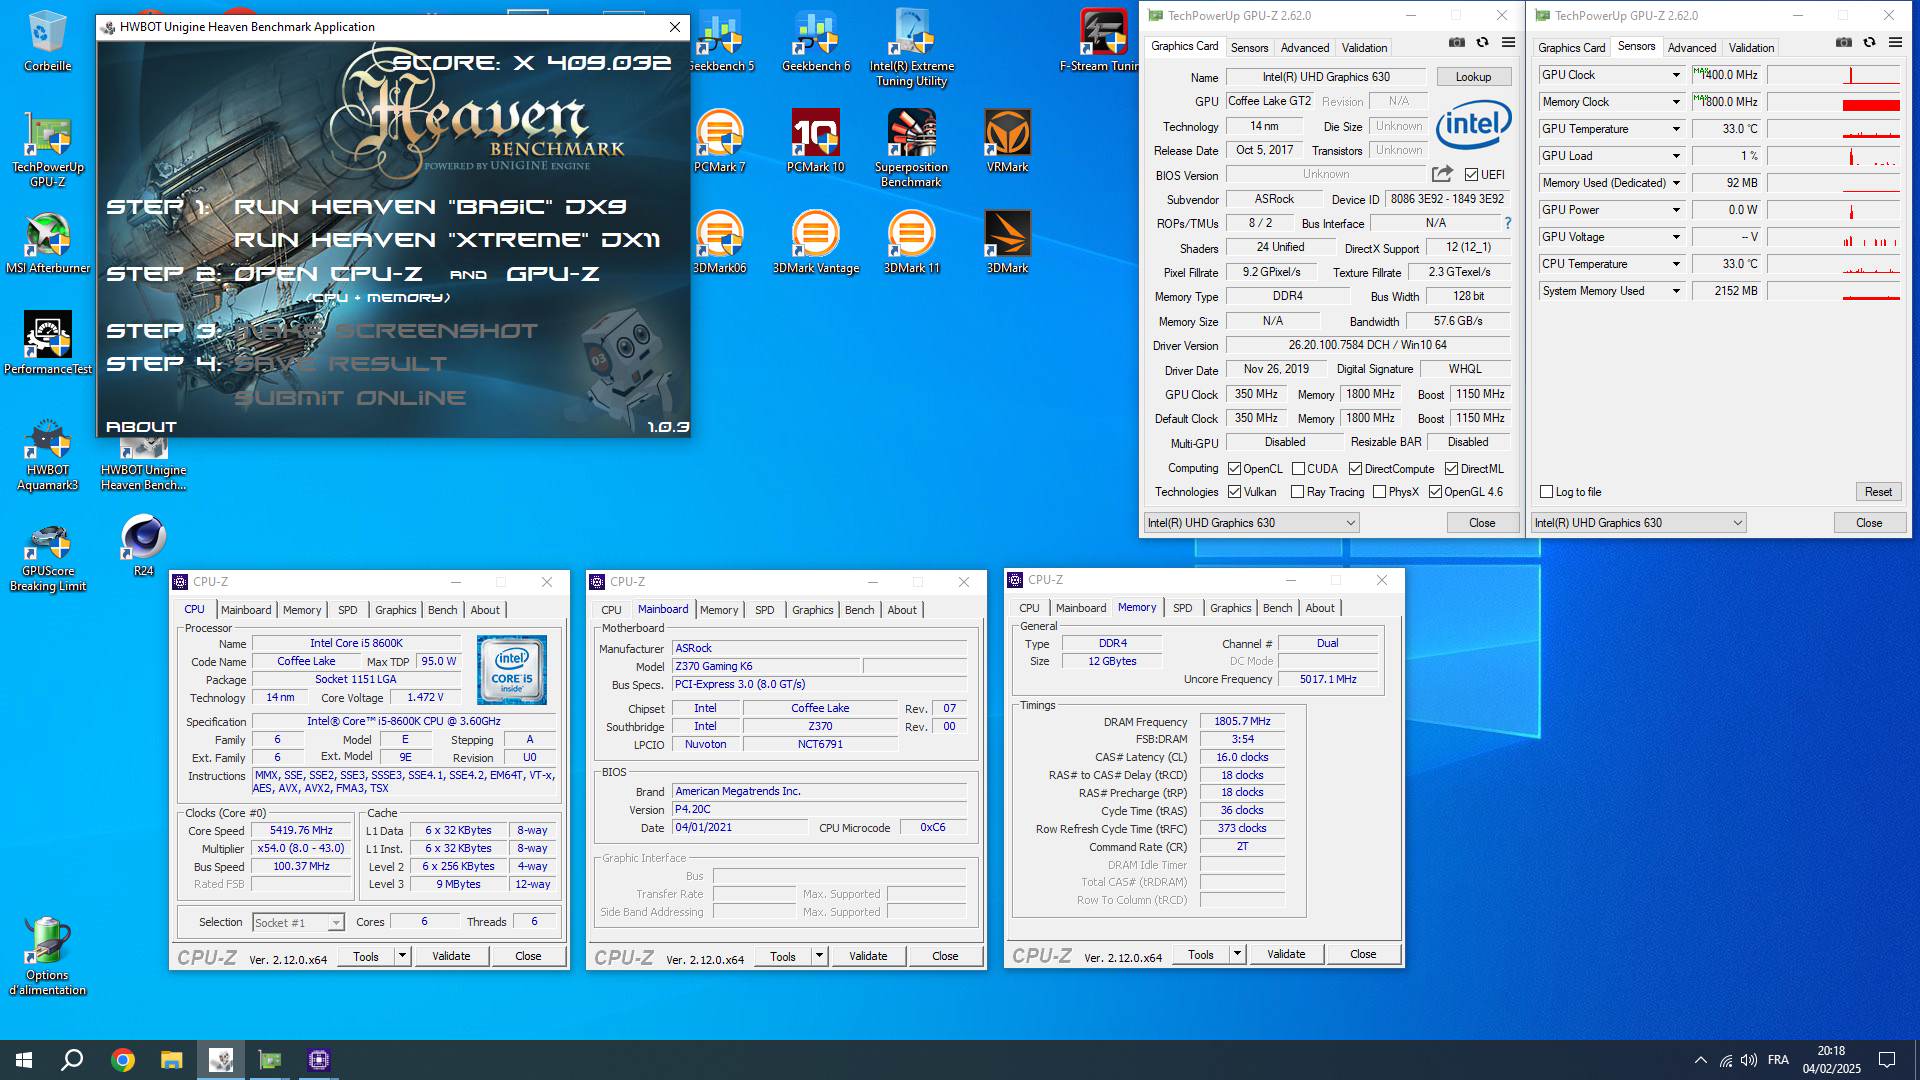Screen dimensions: 1920x1080
Task: Open Options d'alimentation desktop icon
Action: click(47, 956)
